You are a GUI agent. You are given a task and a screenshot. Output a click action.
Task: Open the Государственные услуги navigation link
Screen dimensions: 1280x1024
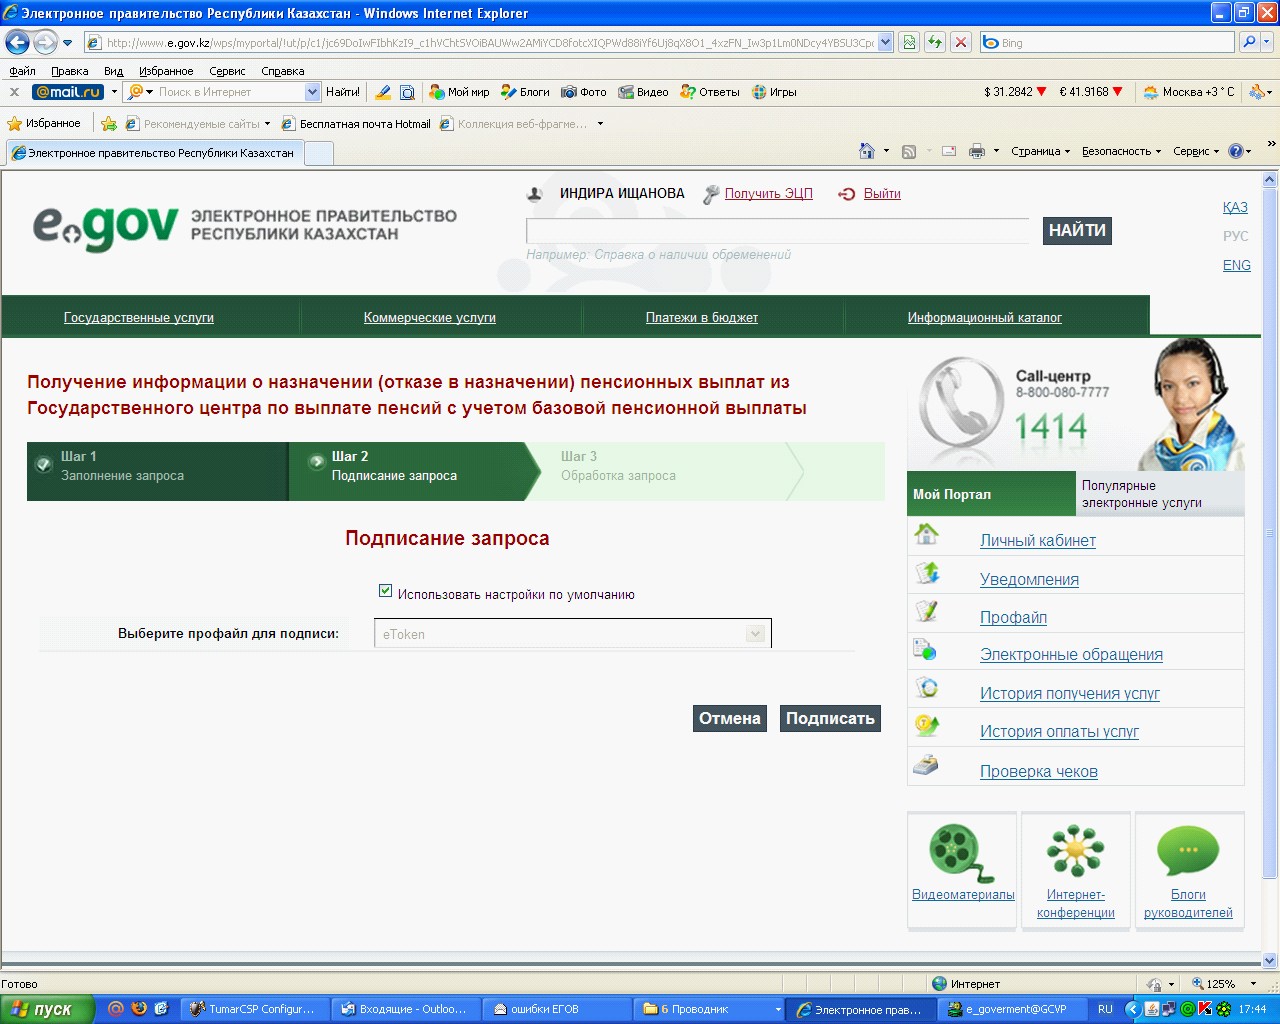[x=139, y=317]
